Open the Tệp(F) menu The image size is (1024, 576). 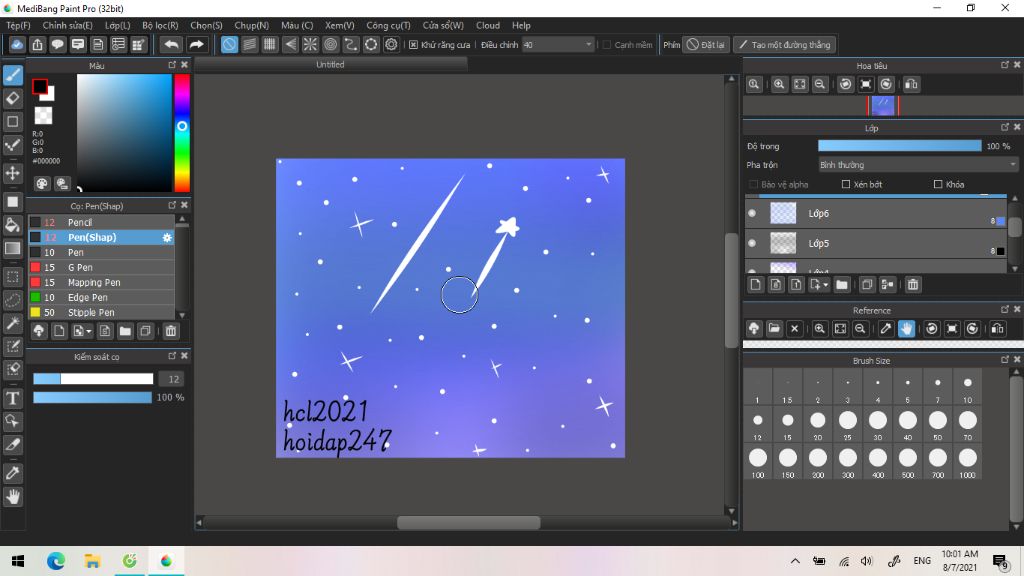pos(18,25)
